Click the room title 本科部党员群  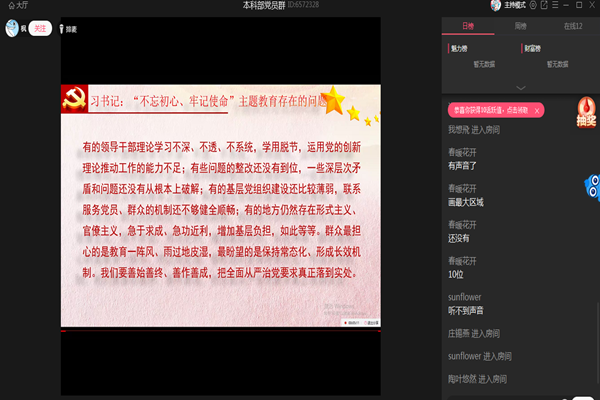coord(264,5)
